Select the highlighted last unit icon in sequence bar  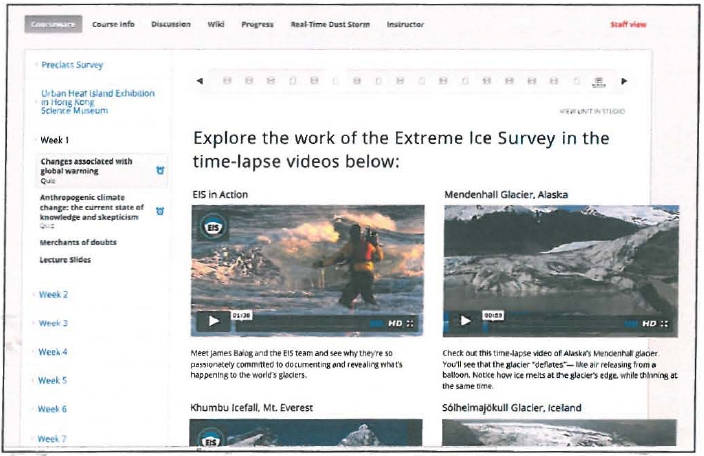click(x=598, y=82)
